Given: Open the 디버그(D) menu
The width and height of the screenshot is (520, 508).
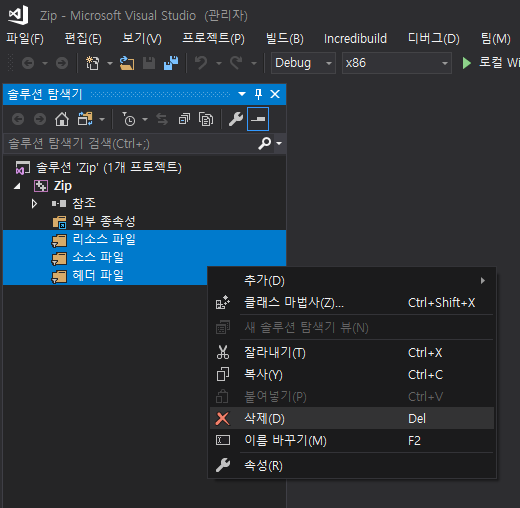Looking at the screenshot, I should 434,39.
